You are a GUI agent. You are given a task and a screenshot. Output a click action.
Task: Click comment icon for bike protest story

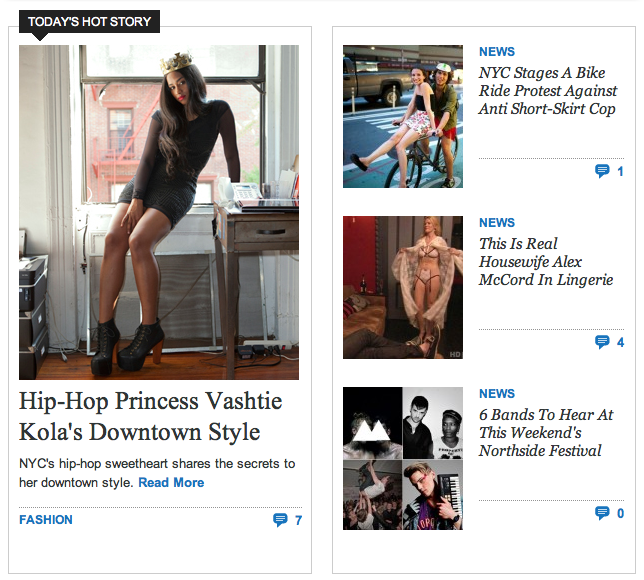pyautogui.click(x=602, y=171)
